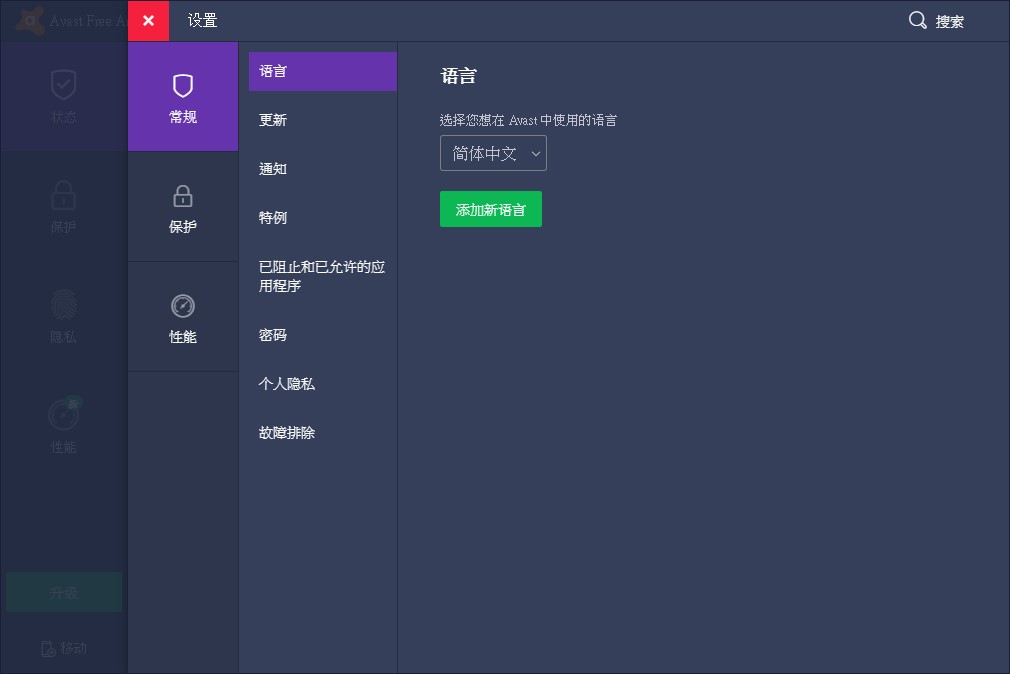Image resolution: width=1010 pixels, height=674 pixels.
Task: Expand the 简体中文 language dropdown
Action: (493, 153)
